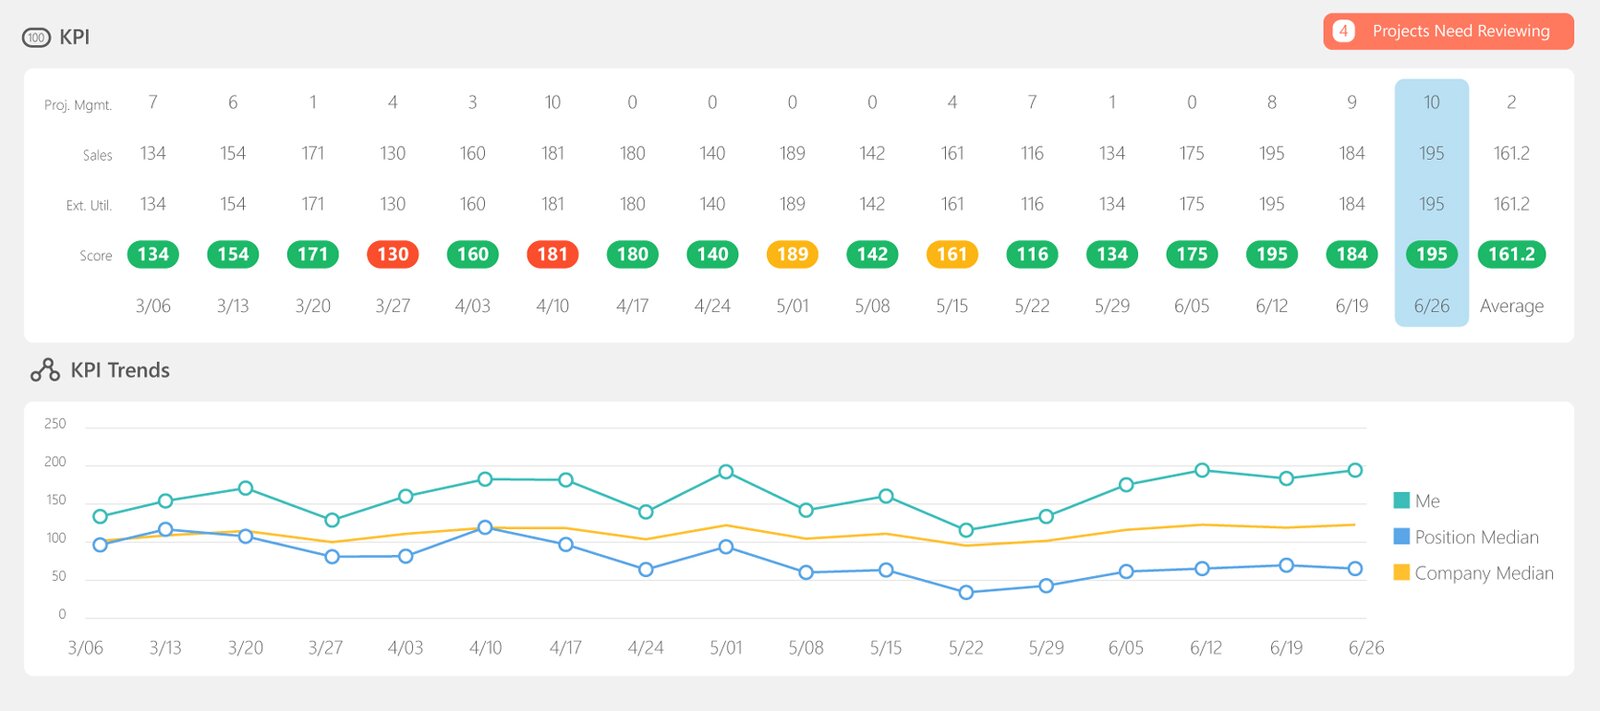Viewport: 1600px width, 711px height.
Task: Click the Score row label
Action: [96, 256]
